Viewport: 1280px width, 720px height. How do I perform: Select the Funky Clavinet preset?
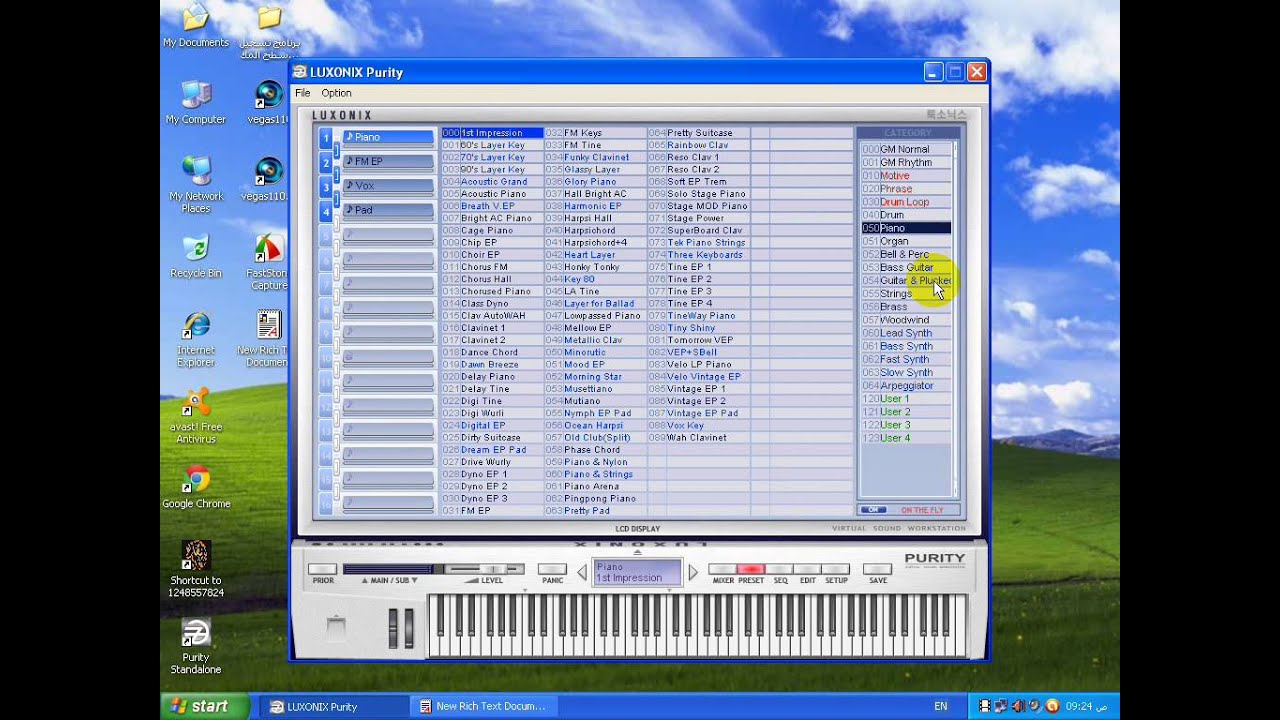(596, 157)
